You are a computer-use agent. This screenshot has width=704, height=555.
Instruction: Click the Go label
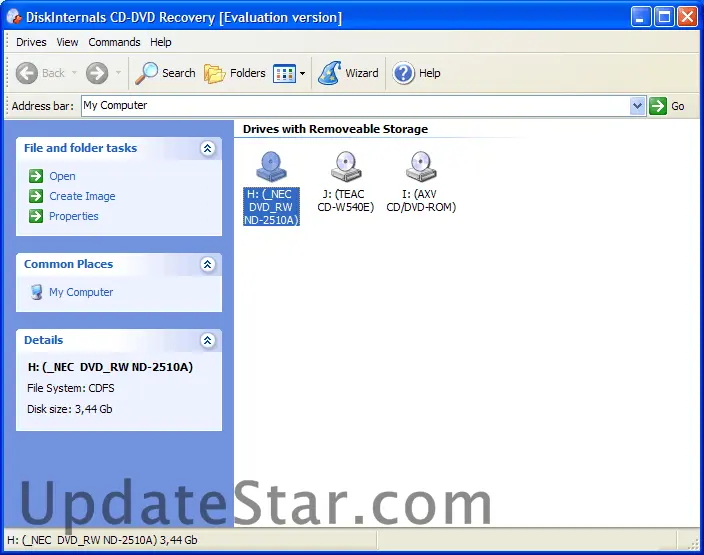coord(678,106)
